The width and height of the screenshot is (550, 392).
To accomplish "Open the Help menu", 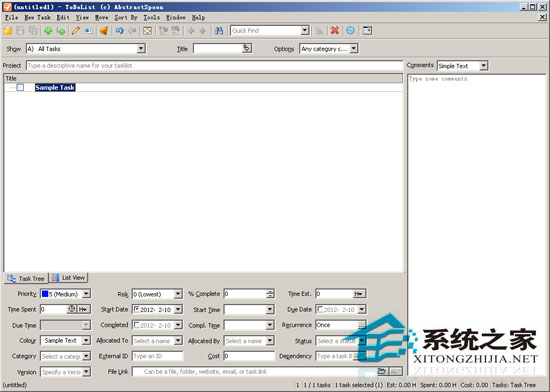I will click(198, 17).
